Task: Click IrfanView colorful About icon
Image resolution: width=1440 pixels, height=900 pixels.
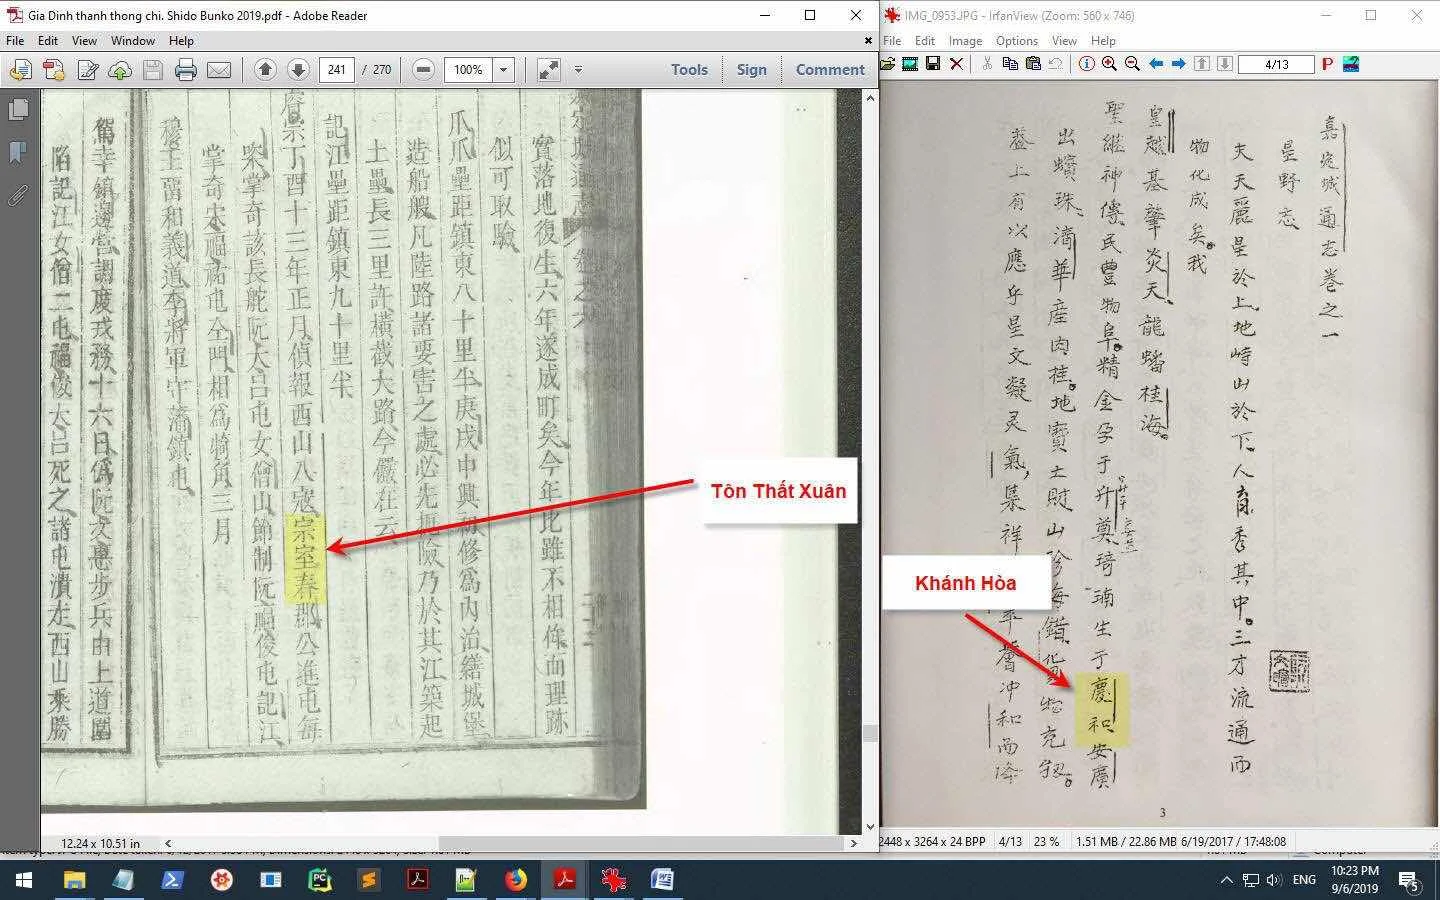Action: click(x=1352, y=64)
